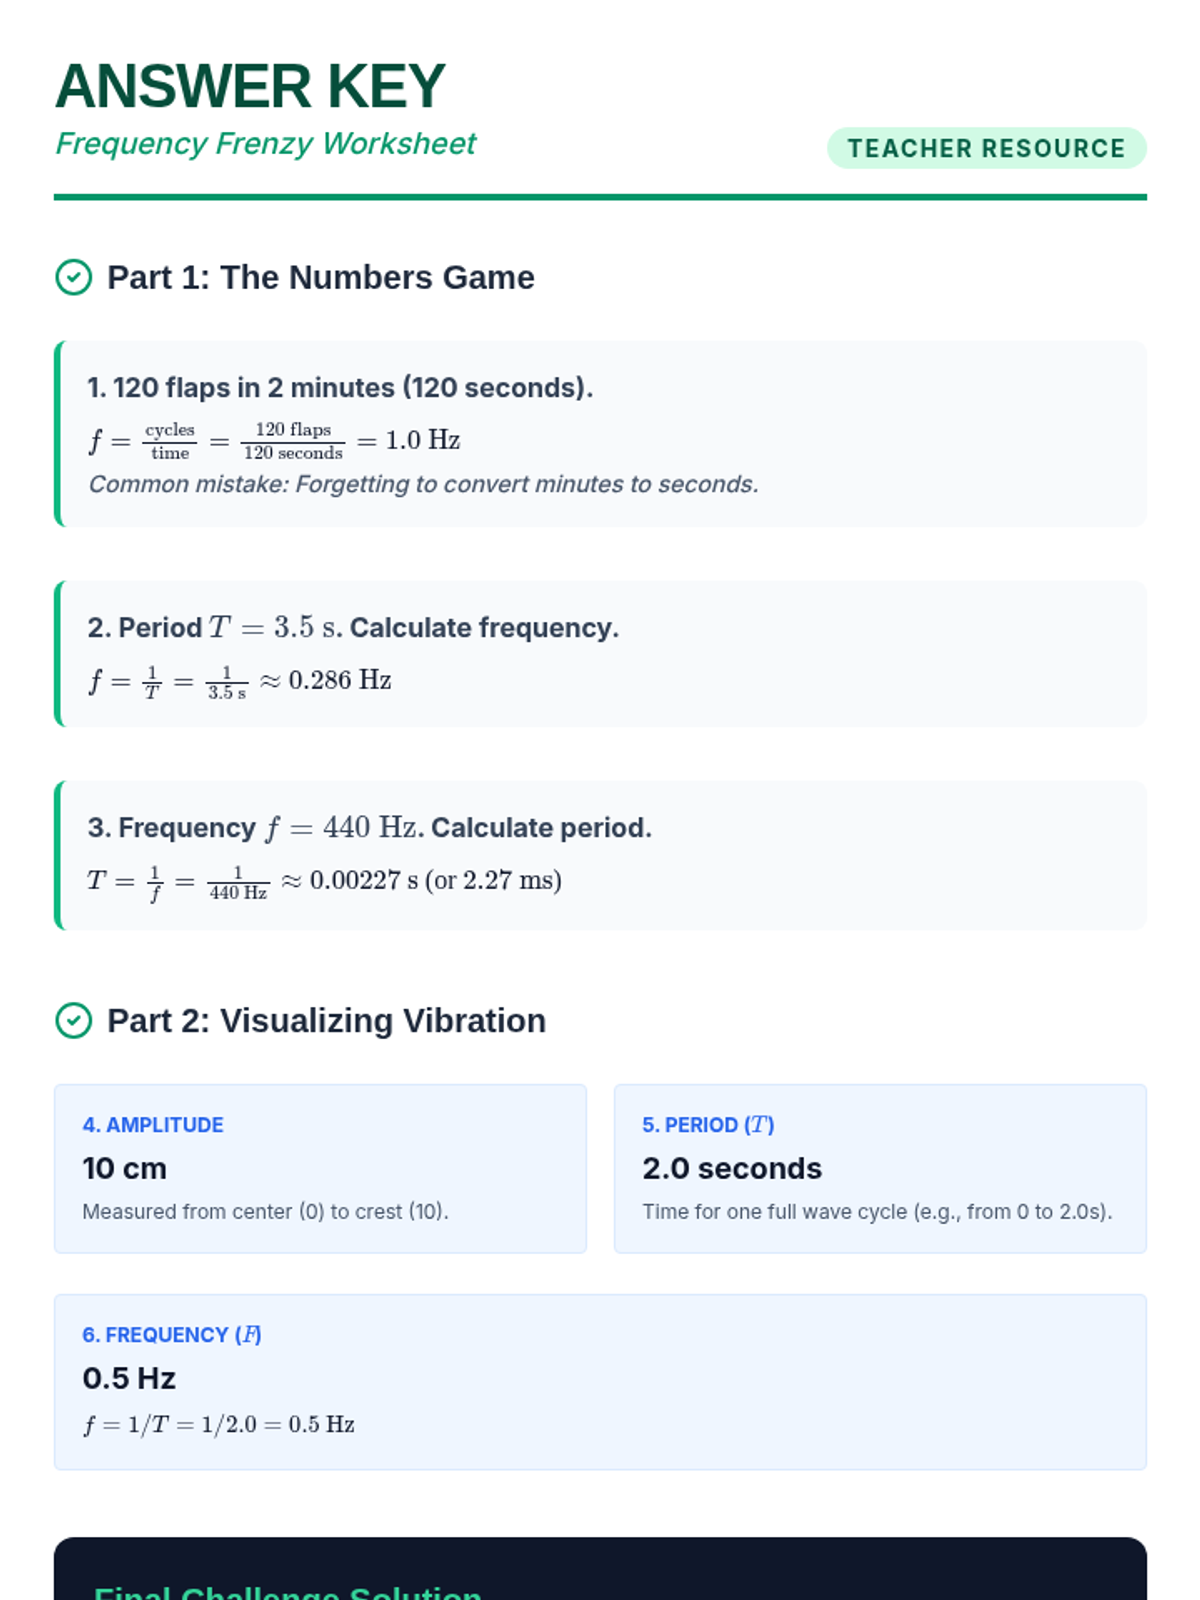Click the Part 1 check-circle icon
Screen dimensions: 1200x1600
(73, 278)
